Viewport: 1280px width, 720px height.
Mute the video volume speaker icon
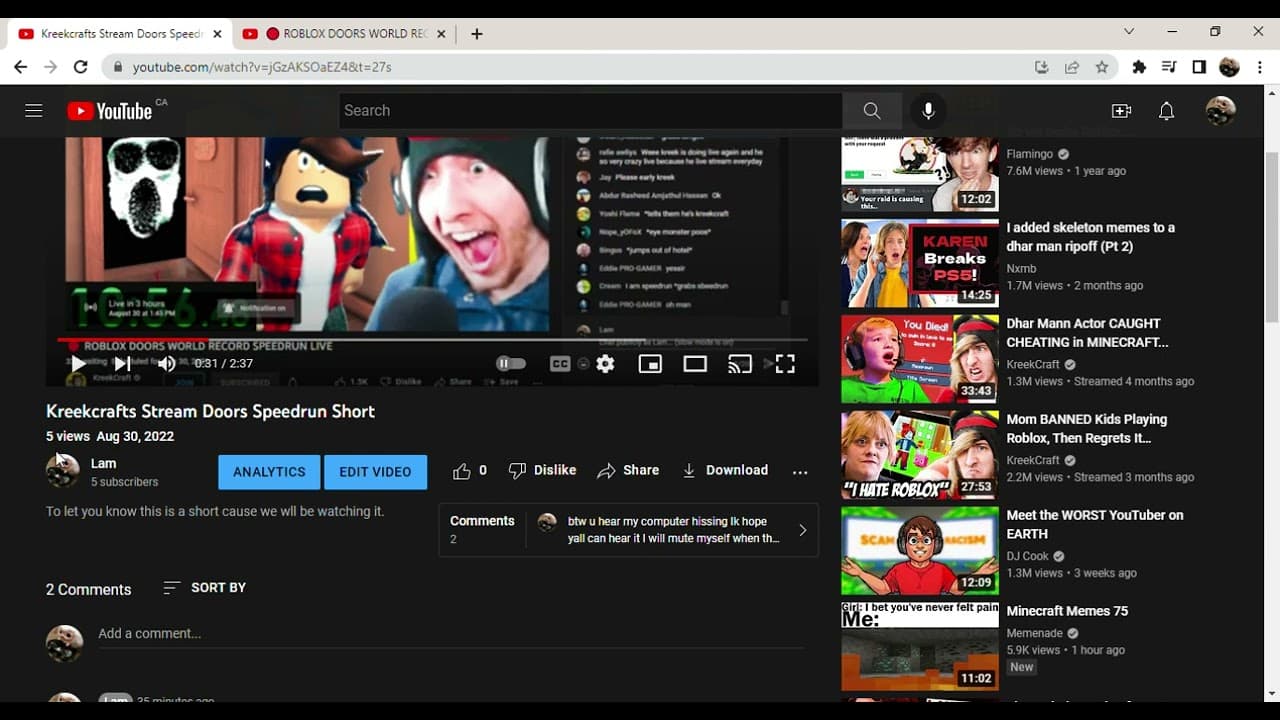pos(166,364)
